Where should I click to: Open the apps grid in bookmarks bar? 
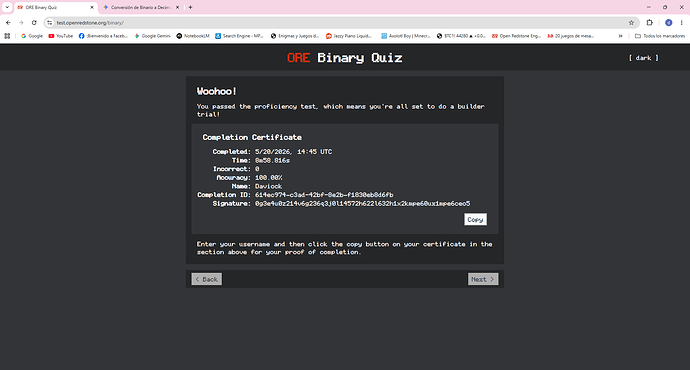pos(7,36)
